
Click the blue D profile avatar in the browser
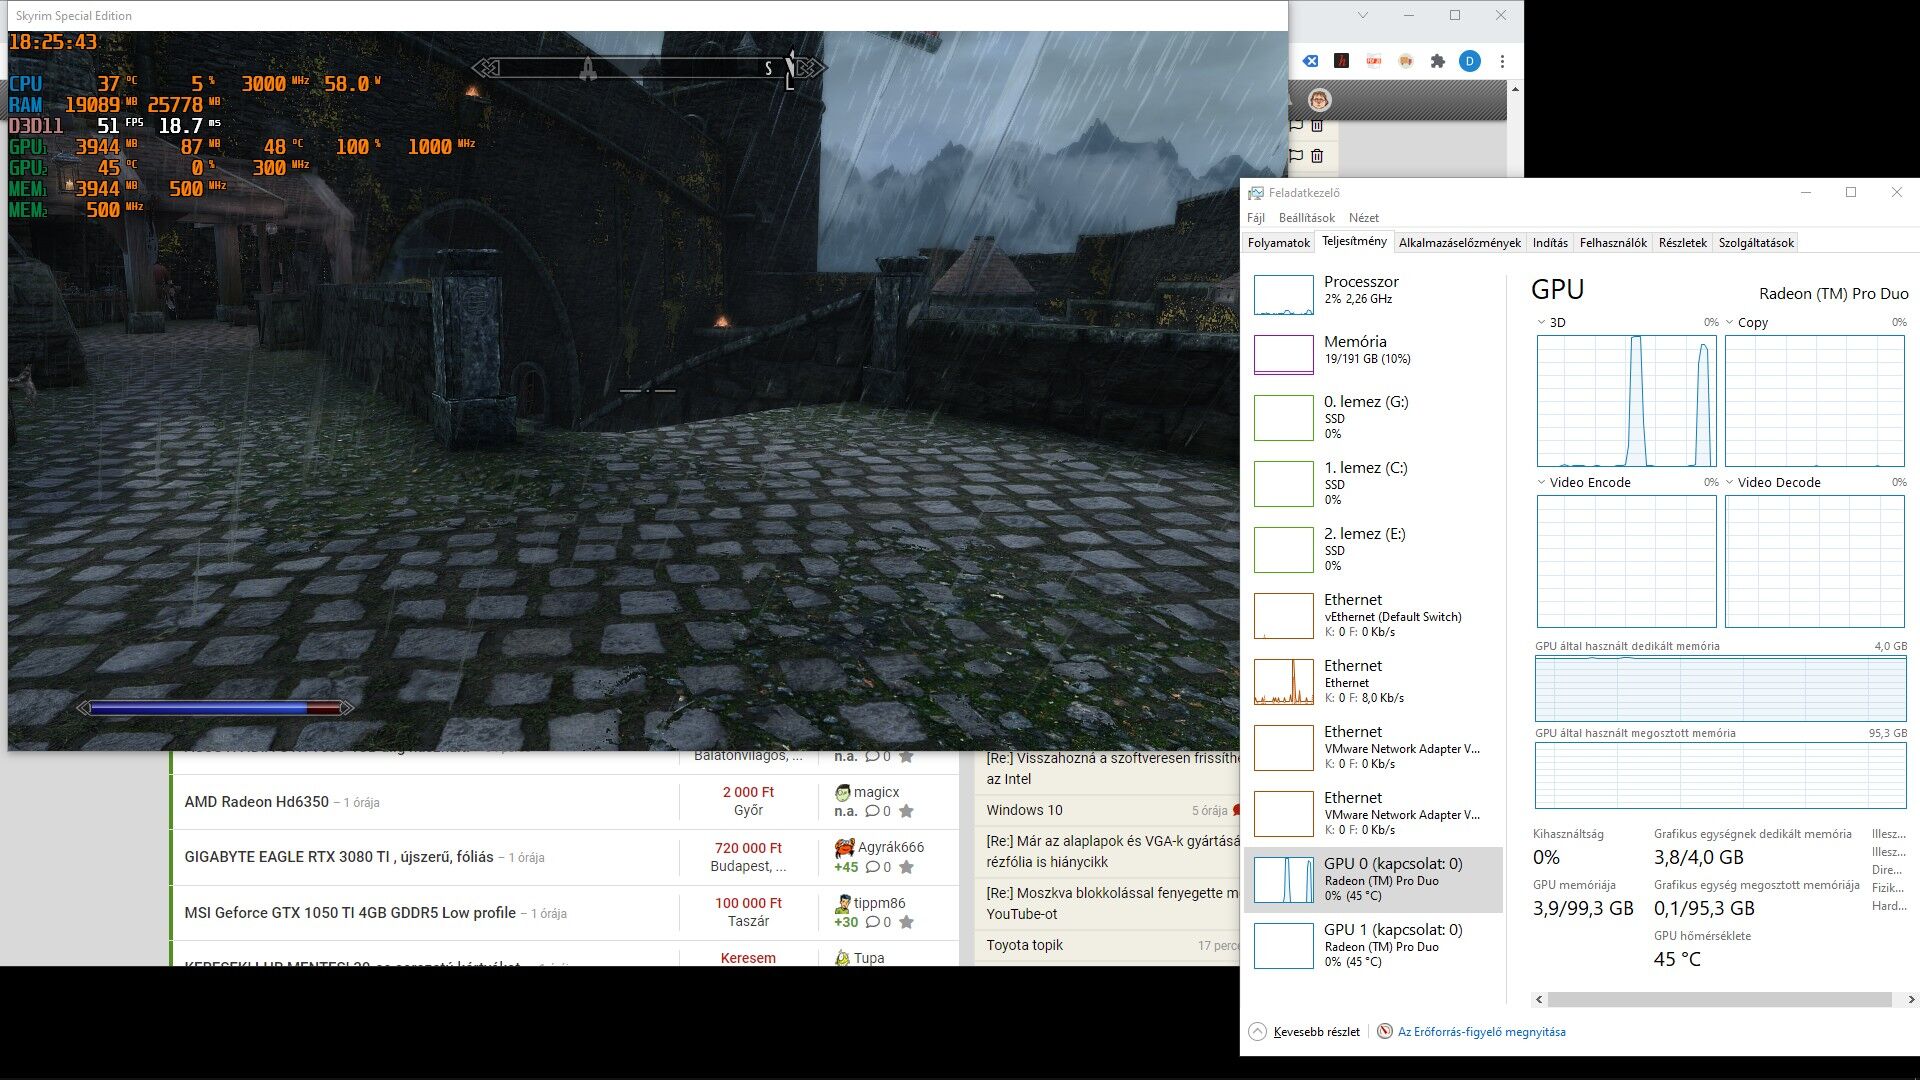pyautogui.click(x=1469, y=61)
